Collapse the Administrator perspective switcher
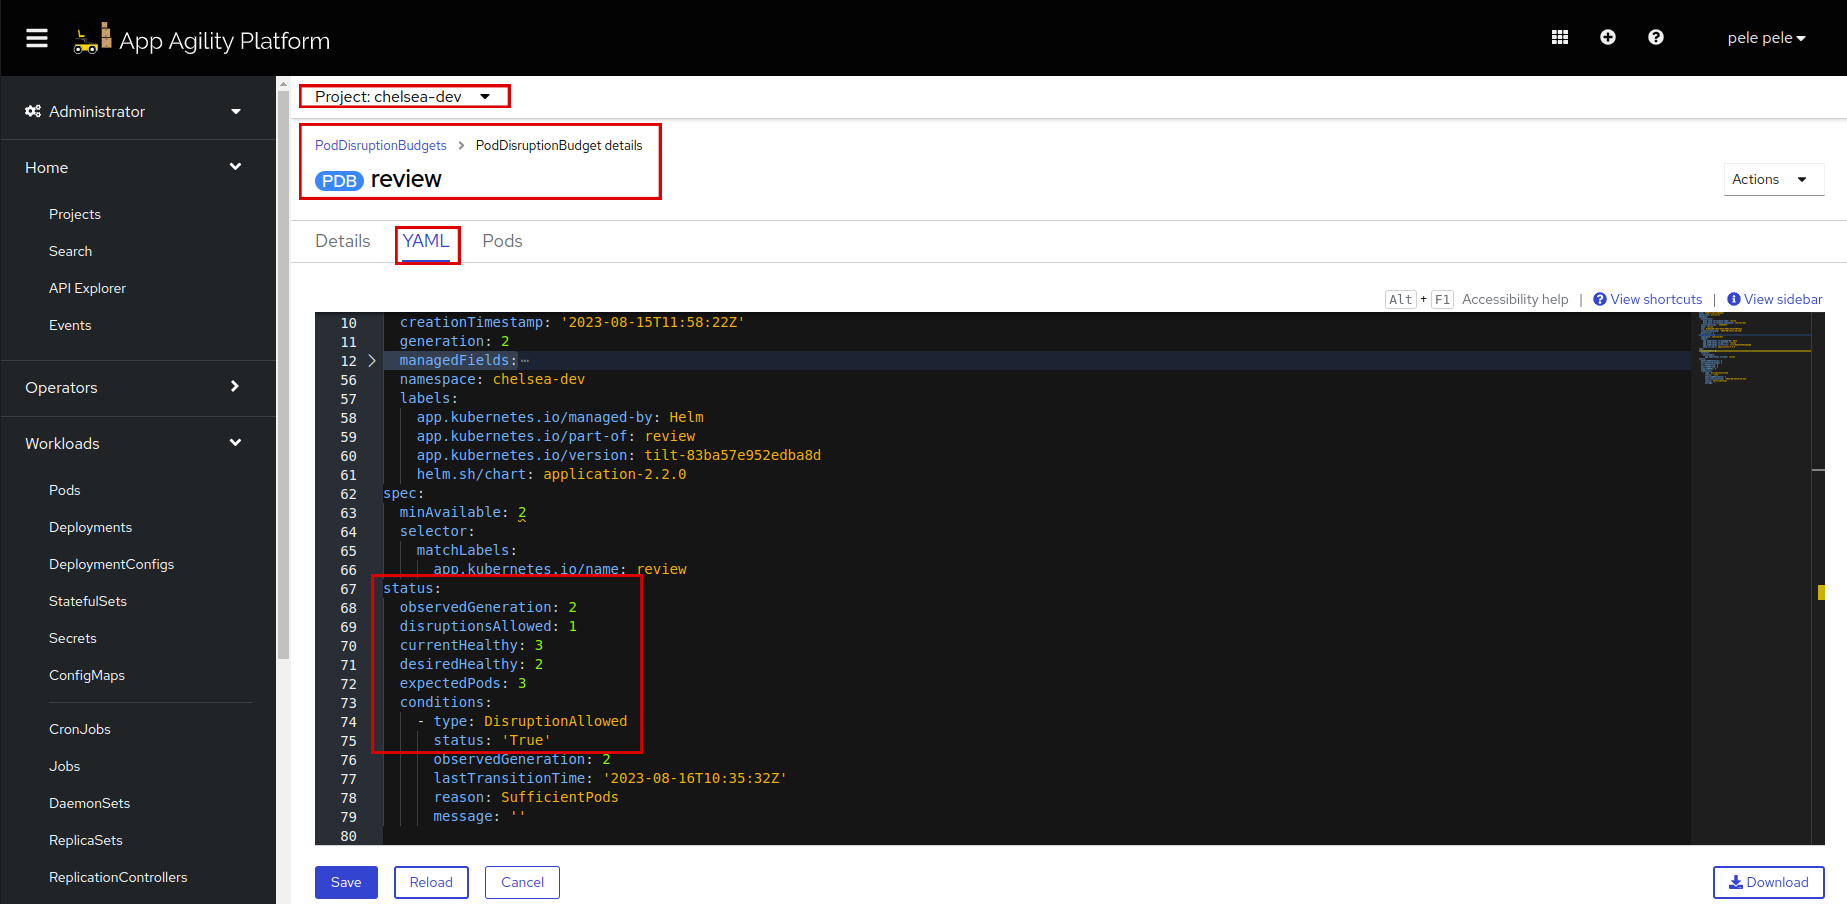Viewport: 1847px width, 904px height. 235,111
